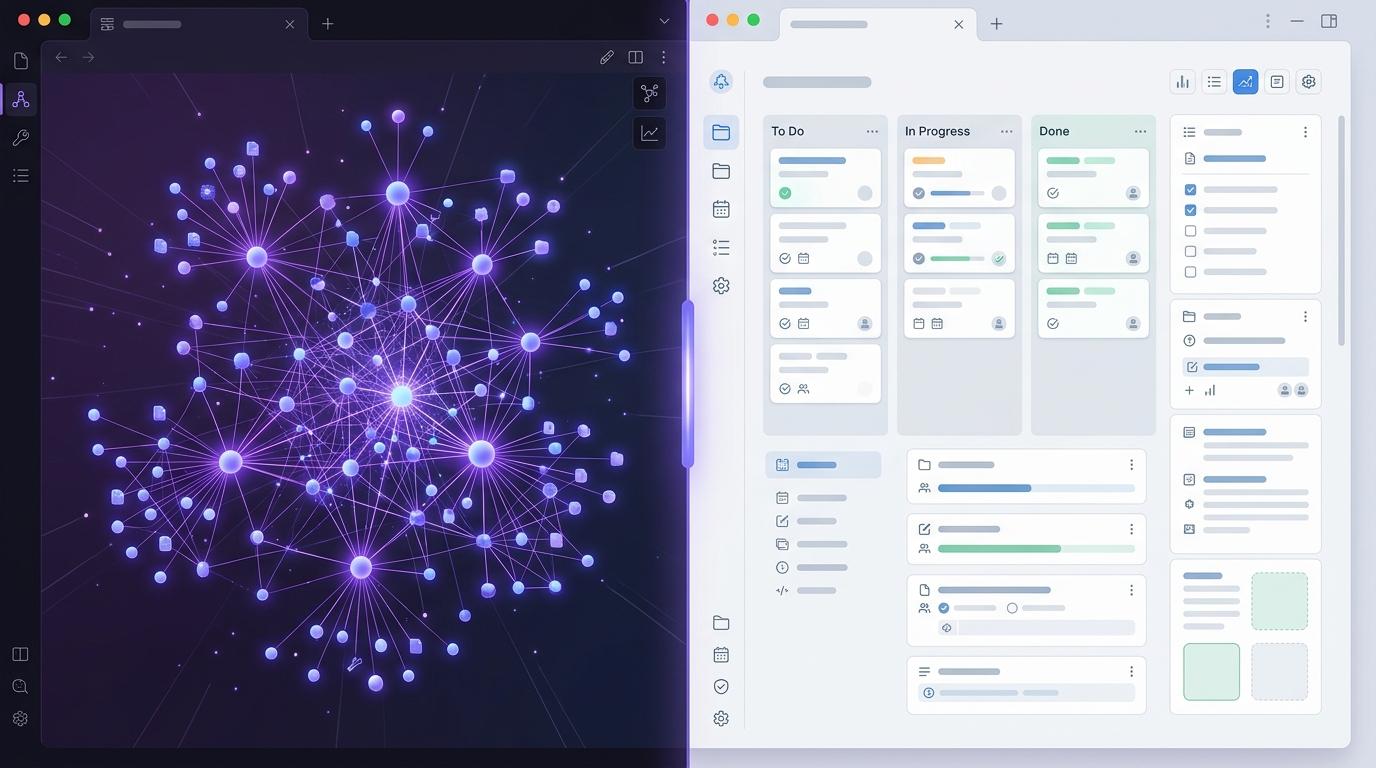Click the plus add button in folder panel
The image size is (1376, 768).
click(x=1189, y=390)
